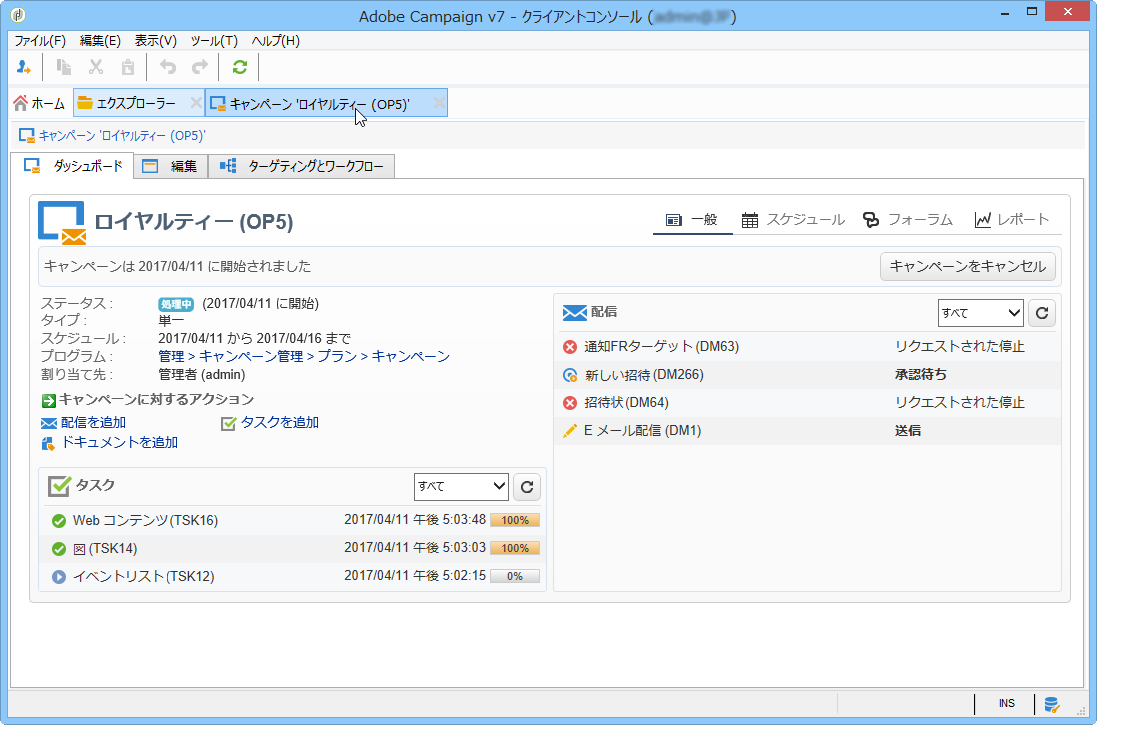Image resolution: width=1126 pixels, height=754 pixels.
Task: Click the 管理 program path link
Action: coord(171,356)
